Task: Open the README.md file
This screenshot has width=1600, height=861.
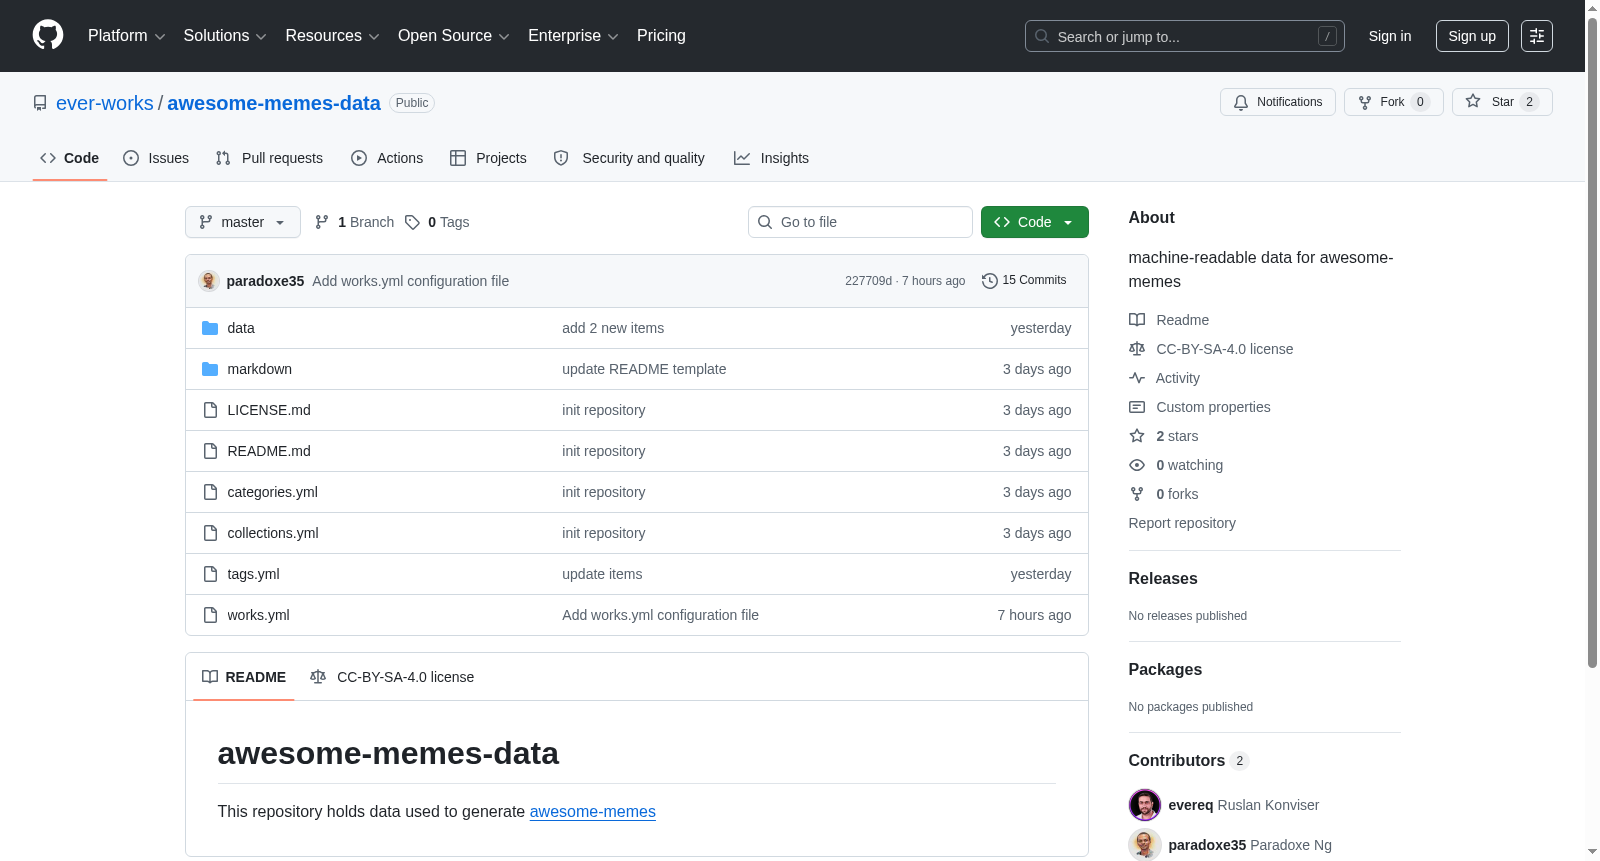Action: click(x=269, y=451)
